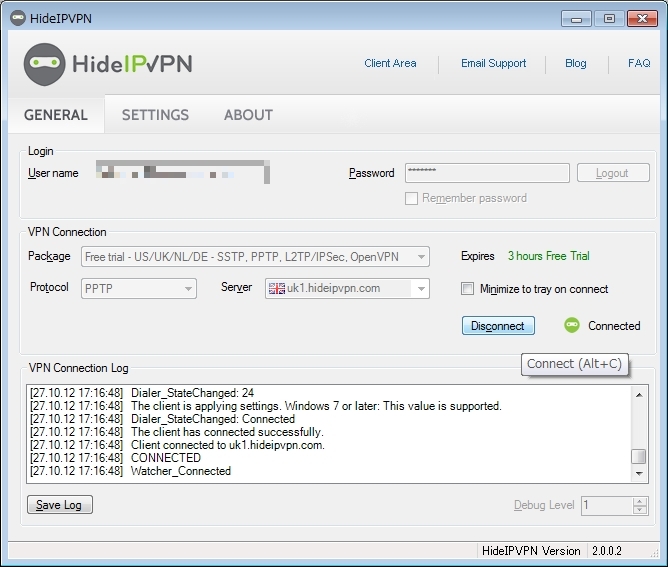The width and height of the screenshot is (668, 567).
Task: Click the green Connected status icon
Action: pyautogui.click(x=572, y=325)
